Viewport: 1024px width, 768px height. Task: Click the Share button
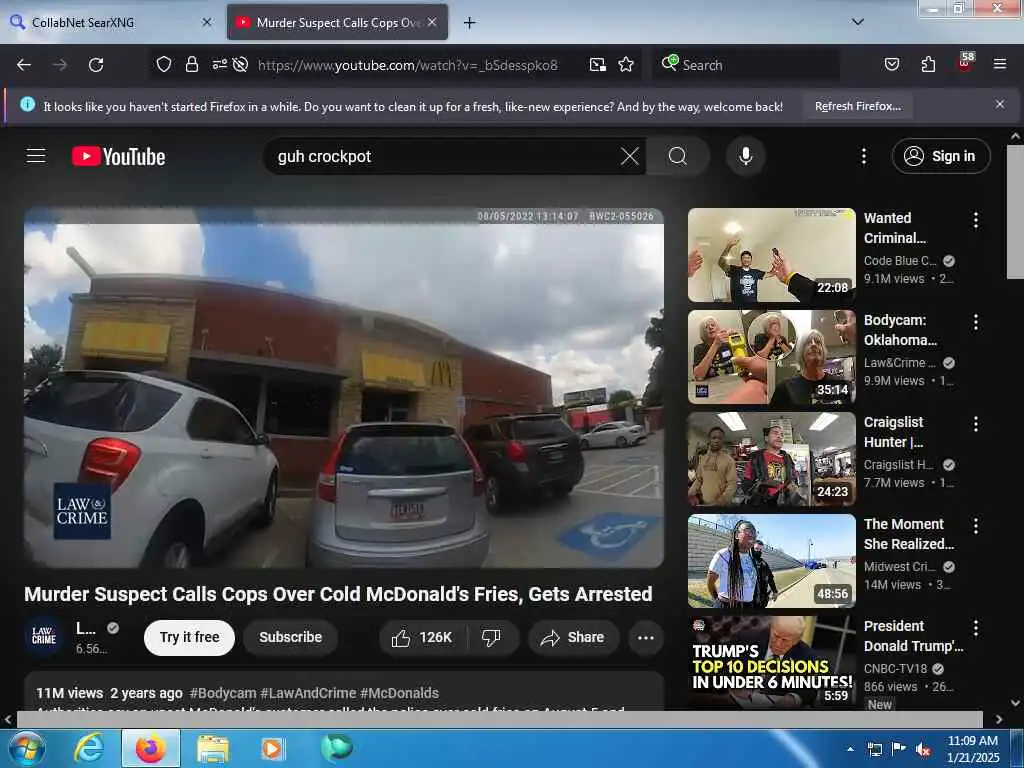pyautogui.click(x=573, y=637)
